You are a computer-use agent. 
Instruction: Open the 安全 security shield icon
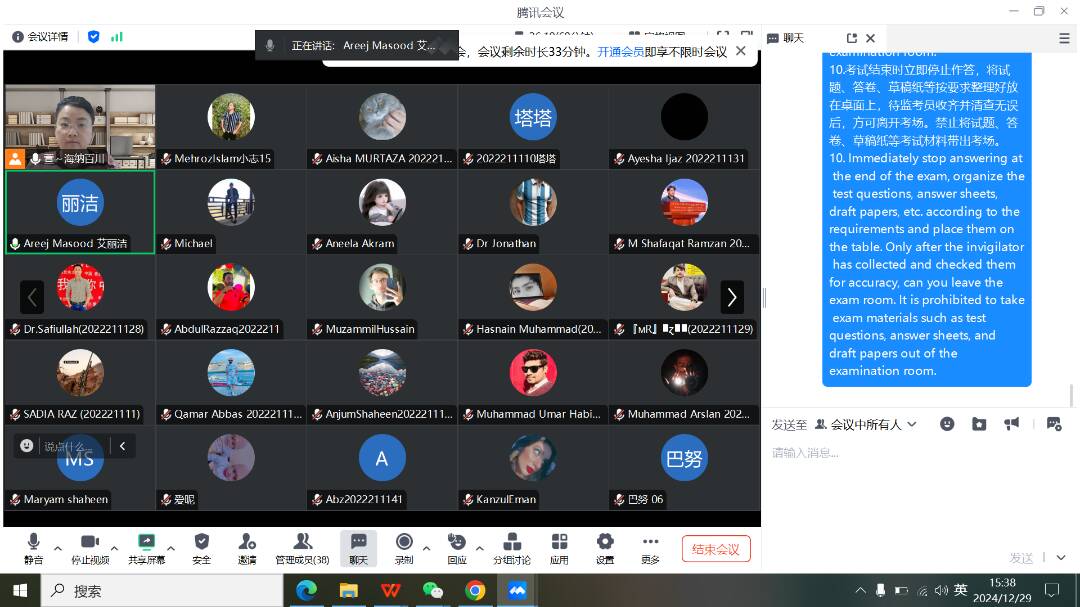(x=202, y=548)
